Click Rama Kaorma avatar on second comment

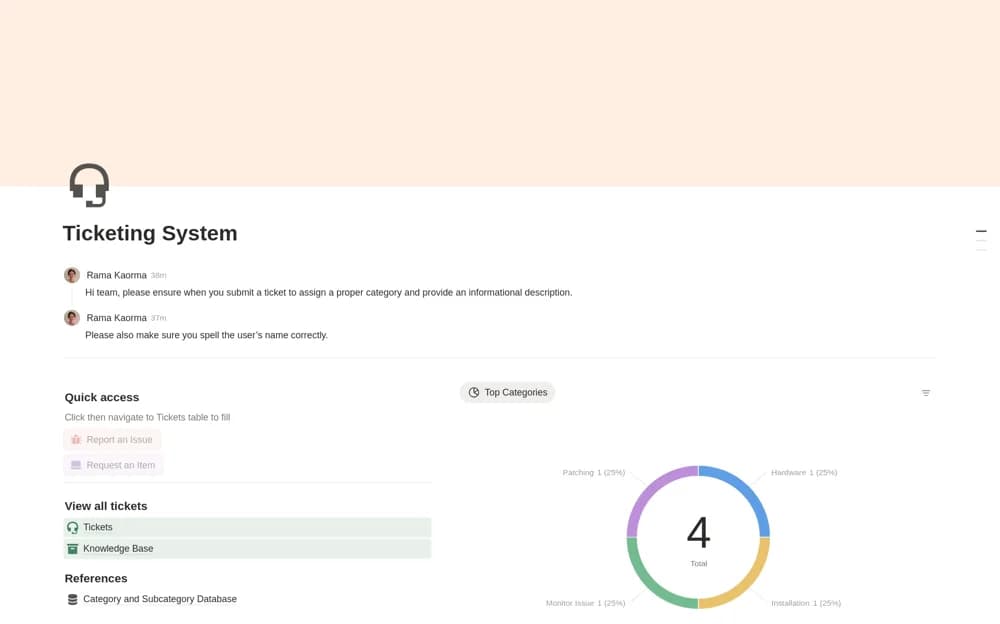(x=72, y=317)
